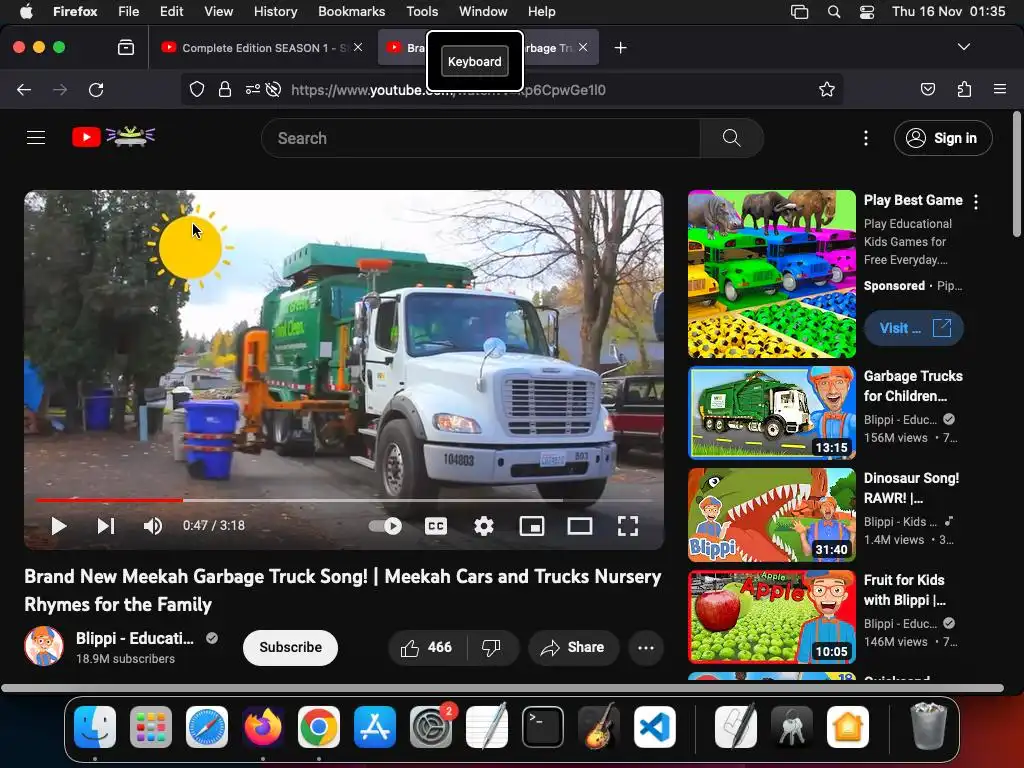Screen dimensions: 1024x768
Task: Open the Play Best Game ad thumbnail
Action: click(772, 274)
